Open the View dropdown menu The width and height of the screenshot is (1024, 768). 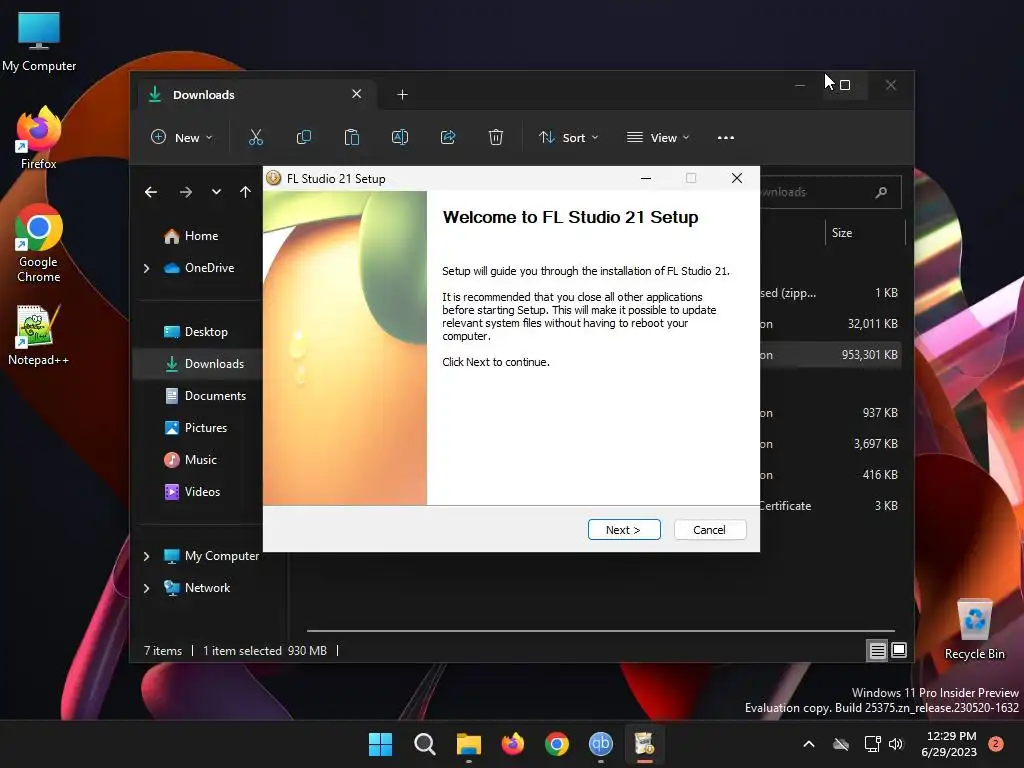[x=658, y=137]
